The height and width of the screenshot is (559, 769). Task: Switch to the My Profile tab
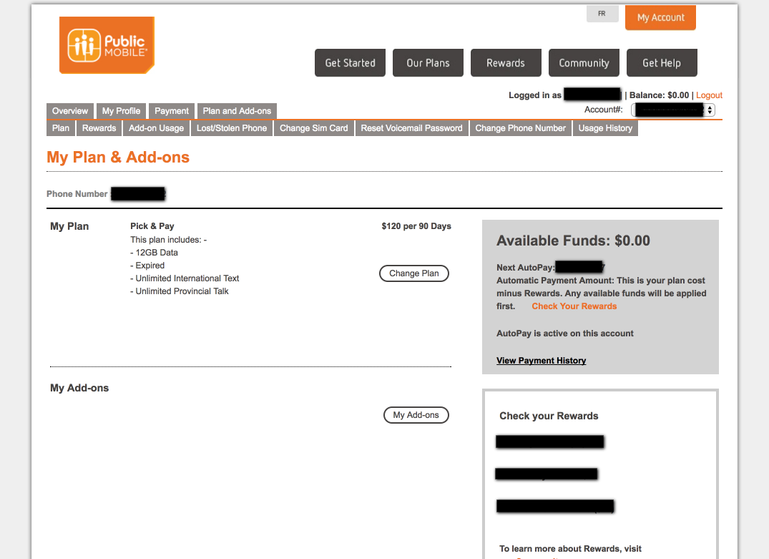(x=121, y=111)
